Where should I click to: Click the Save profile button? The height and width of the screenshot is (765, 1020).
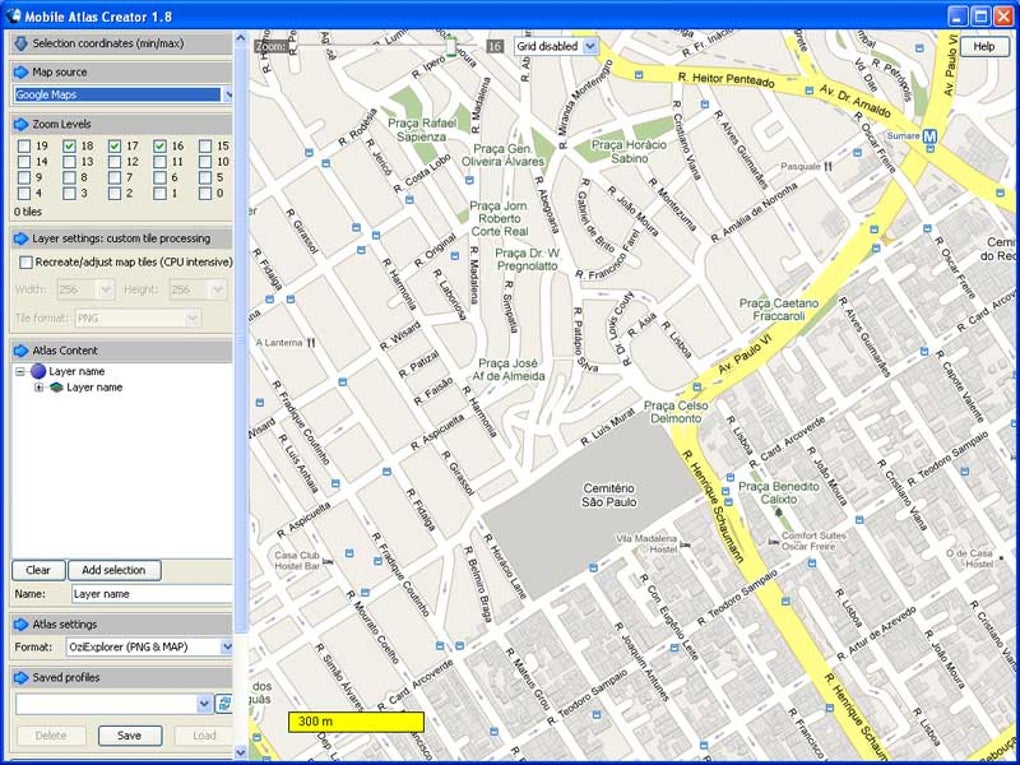[129, 736]
